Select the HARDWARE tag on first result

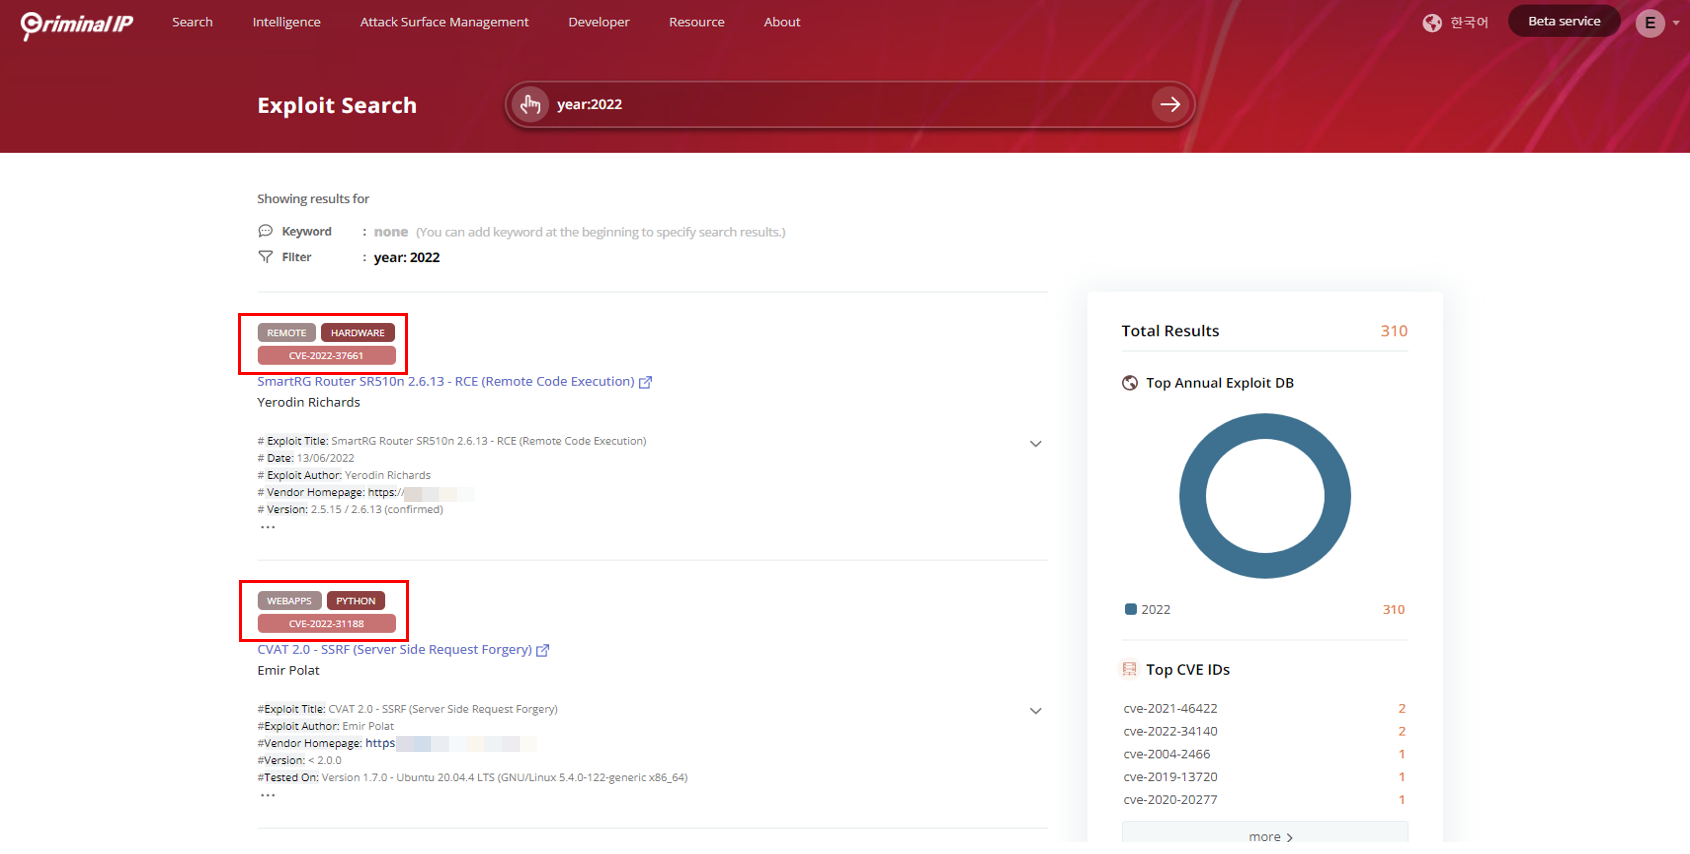[x=357, y=333]
